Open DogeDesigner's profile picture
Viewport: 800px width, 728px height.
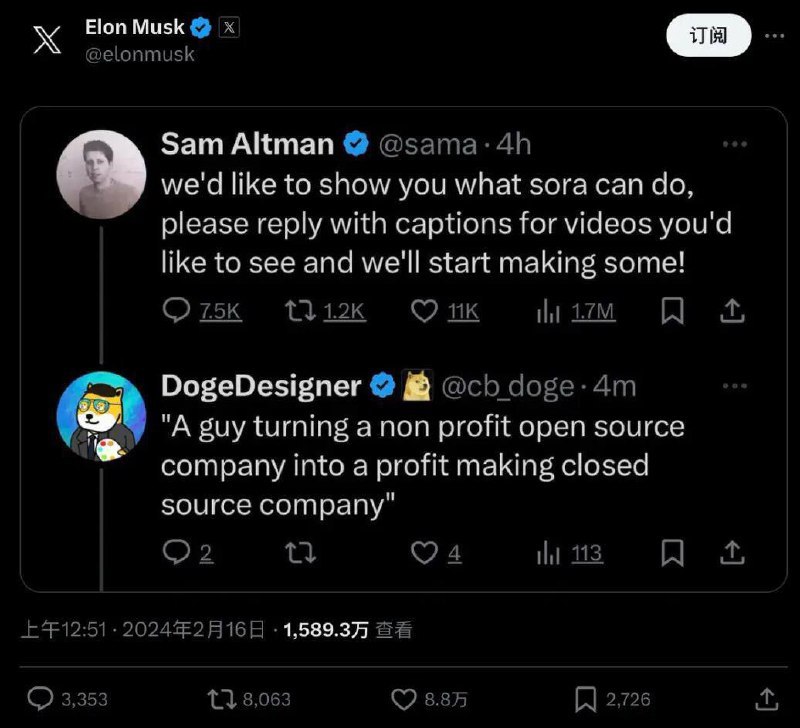pyautogui.click(x=100, y=415)
